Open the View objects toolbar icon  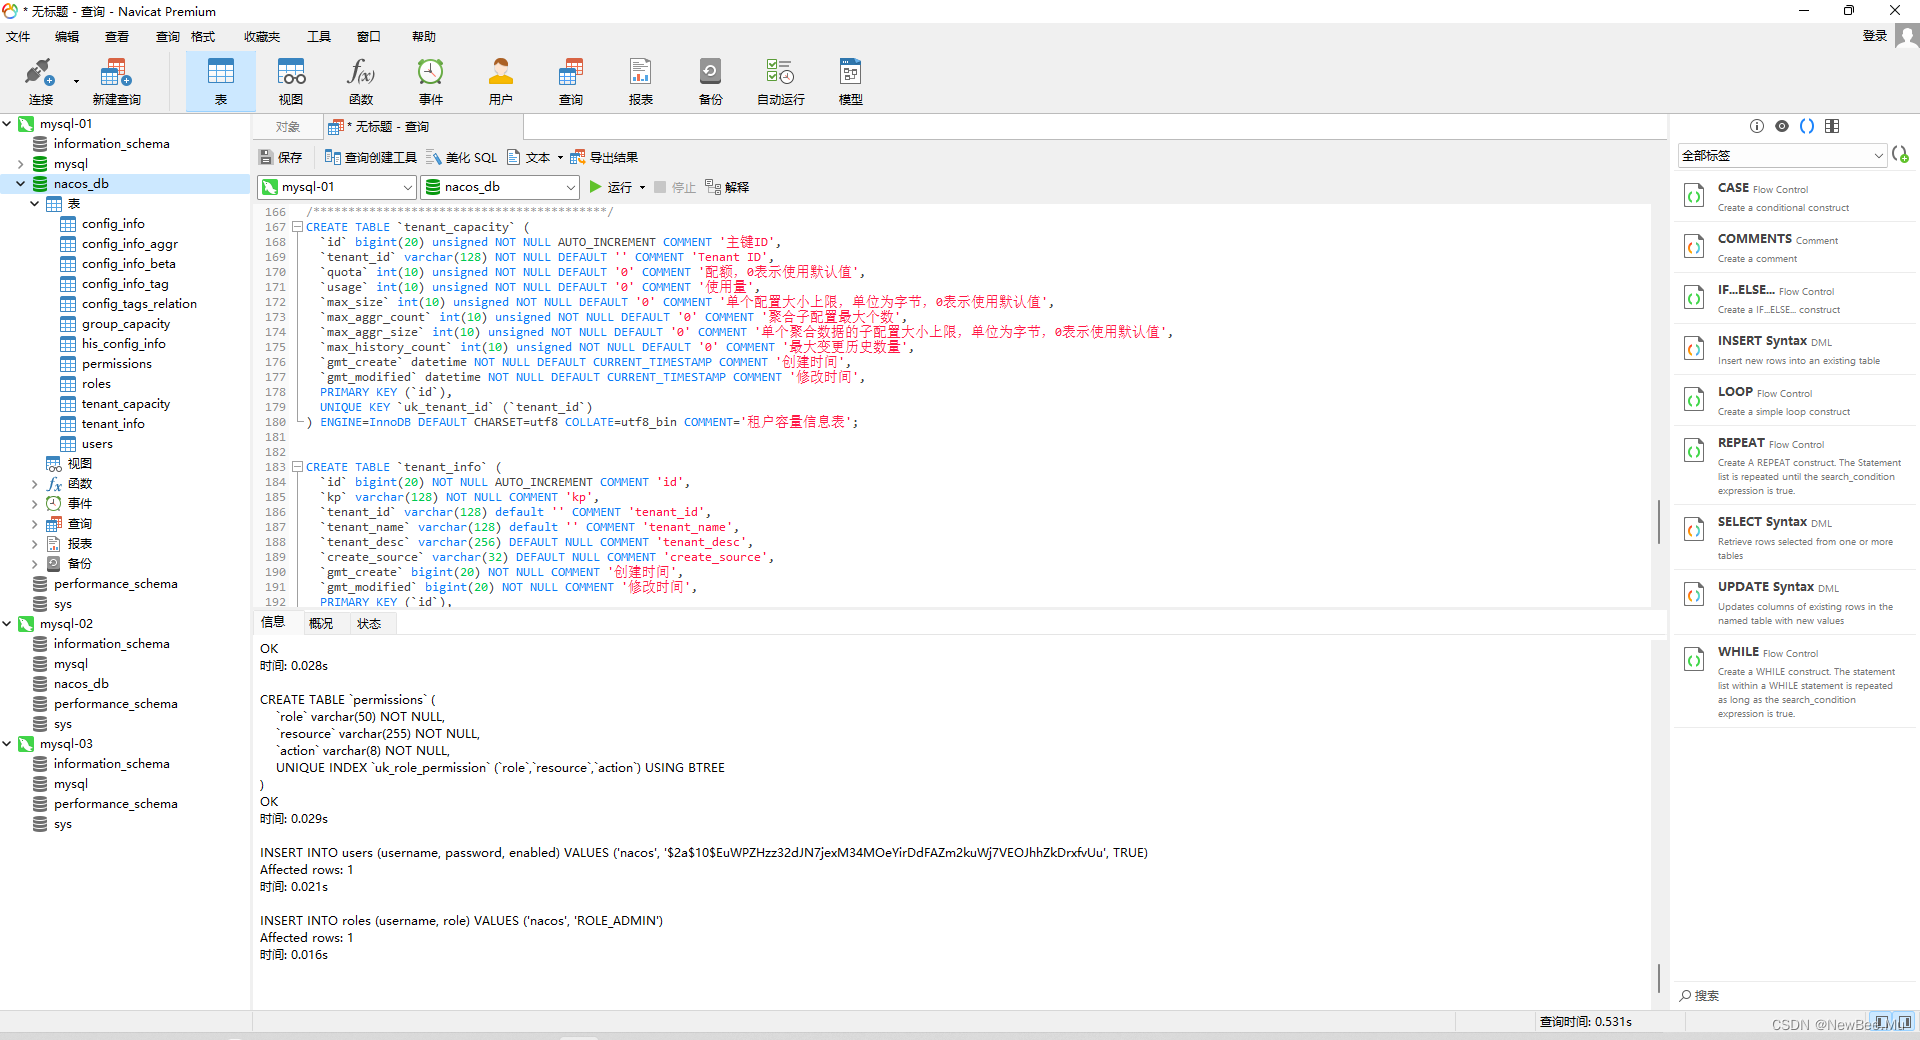click(291, 82)
